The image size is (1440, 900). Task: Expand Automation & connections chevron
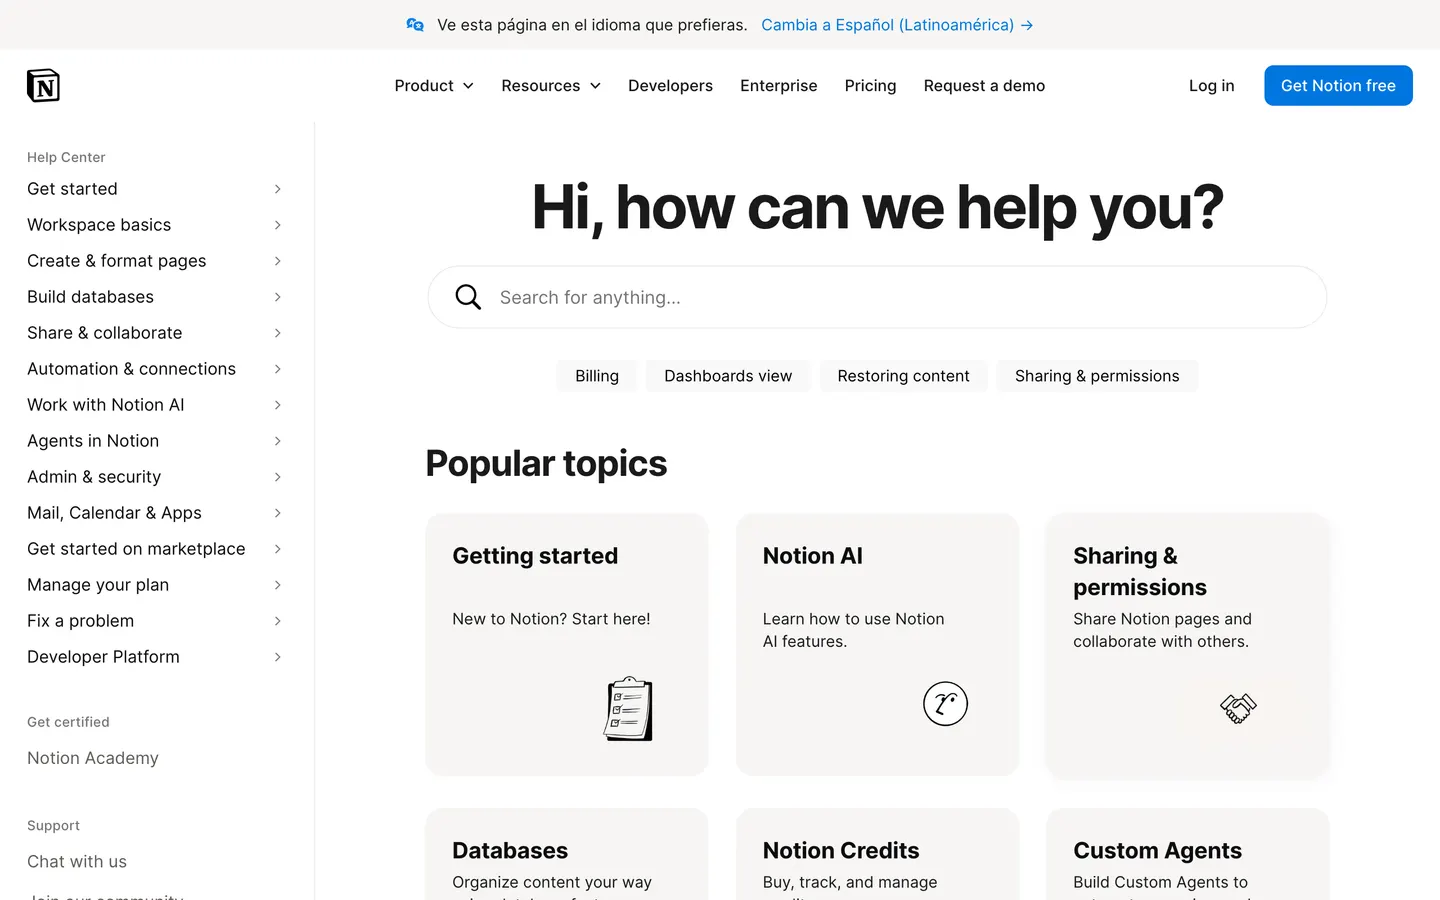coord(278,369)
